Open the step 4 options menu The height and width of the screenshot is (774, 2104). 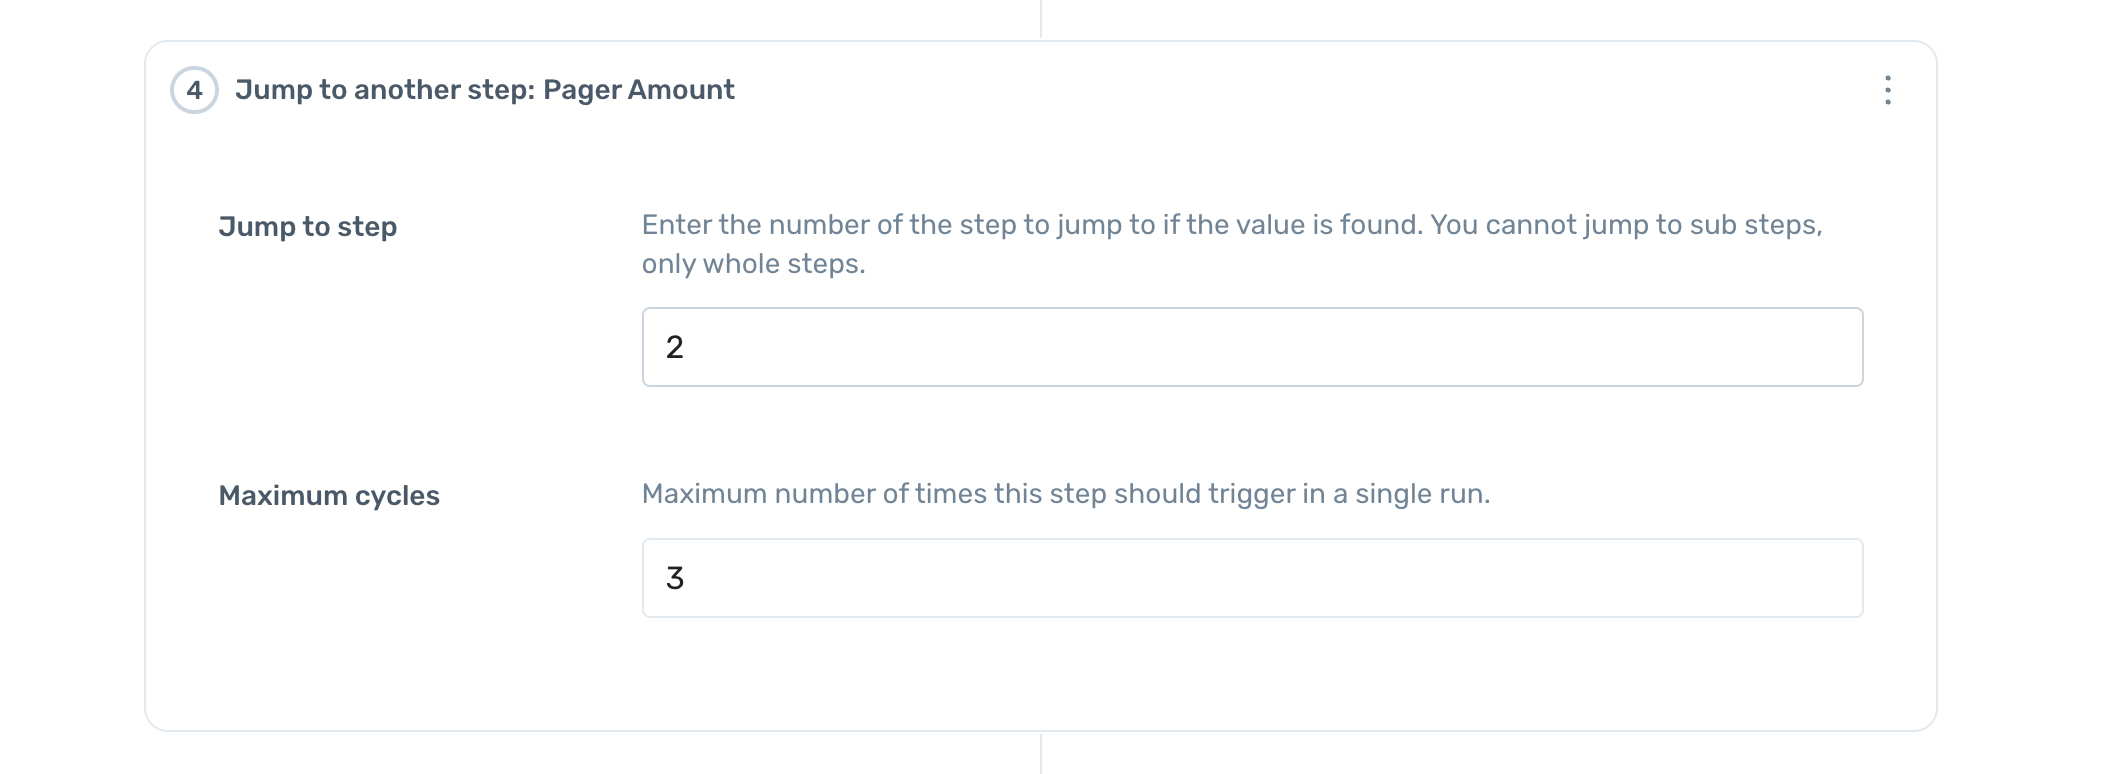[1887, 90]
